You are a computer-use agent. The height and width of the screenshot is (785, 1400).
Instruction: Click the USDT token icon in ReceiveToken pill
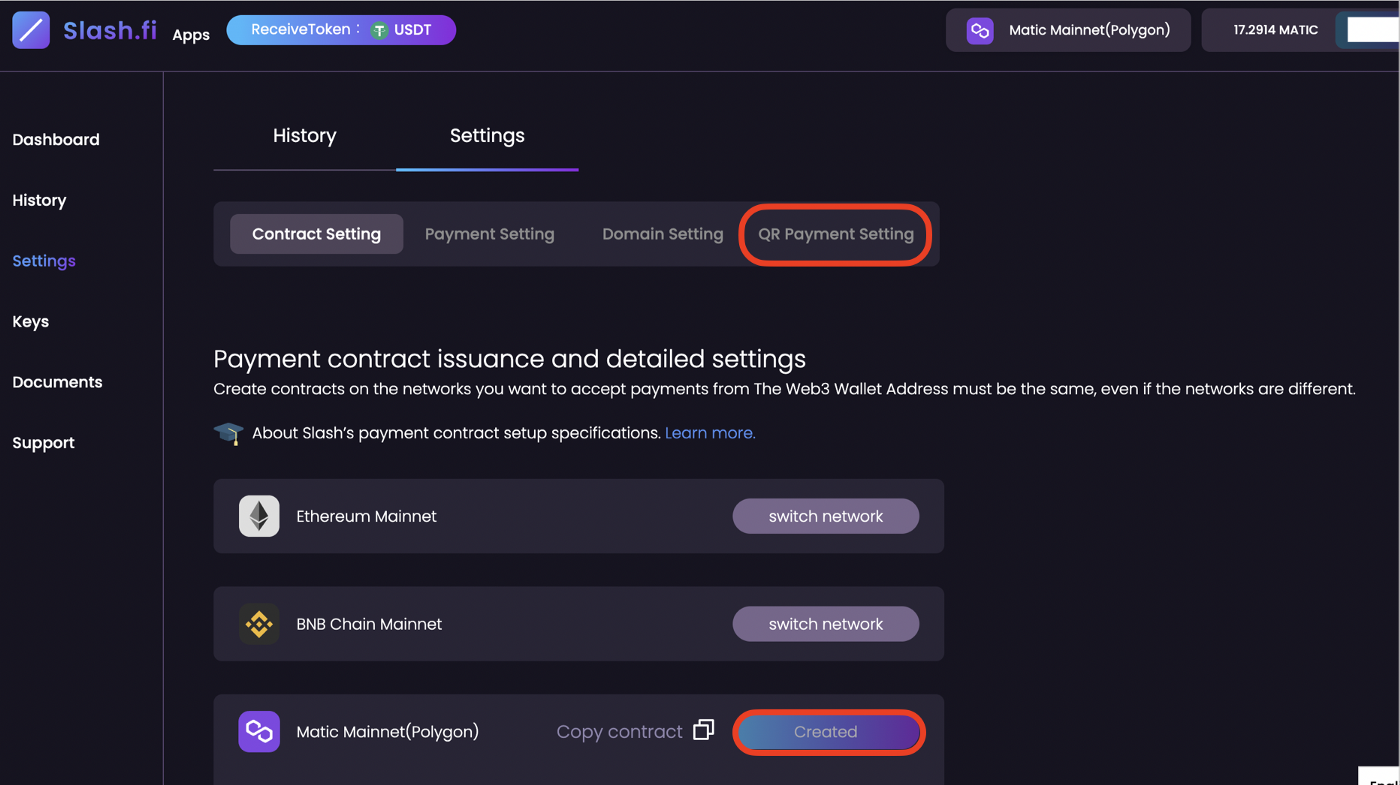coord(380,30)
